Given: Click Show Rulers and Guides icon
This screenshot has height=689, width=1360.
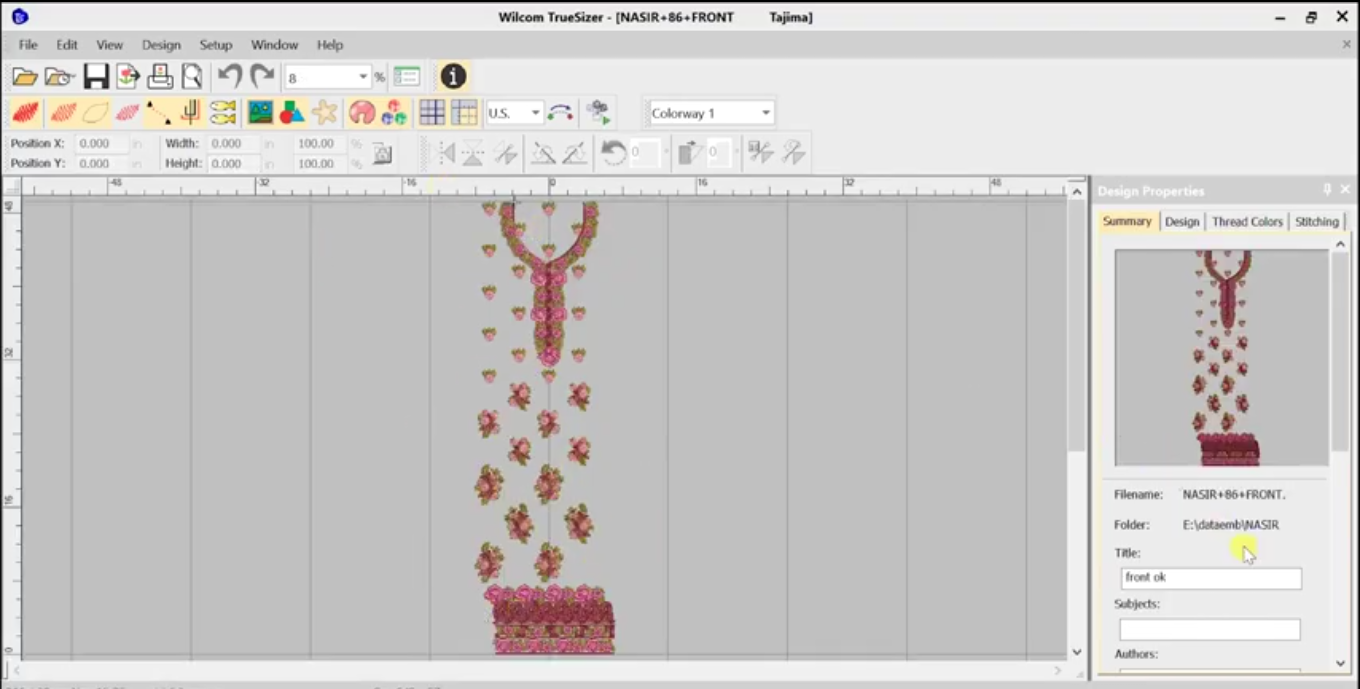Looking at the screenshot, I should pyautogui.click(x=464, y=113).
